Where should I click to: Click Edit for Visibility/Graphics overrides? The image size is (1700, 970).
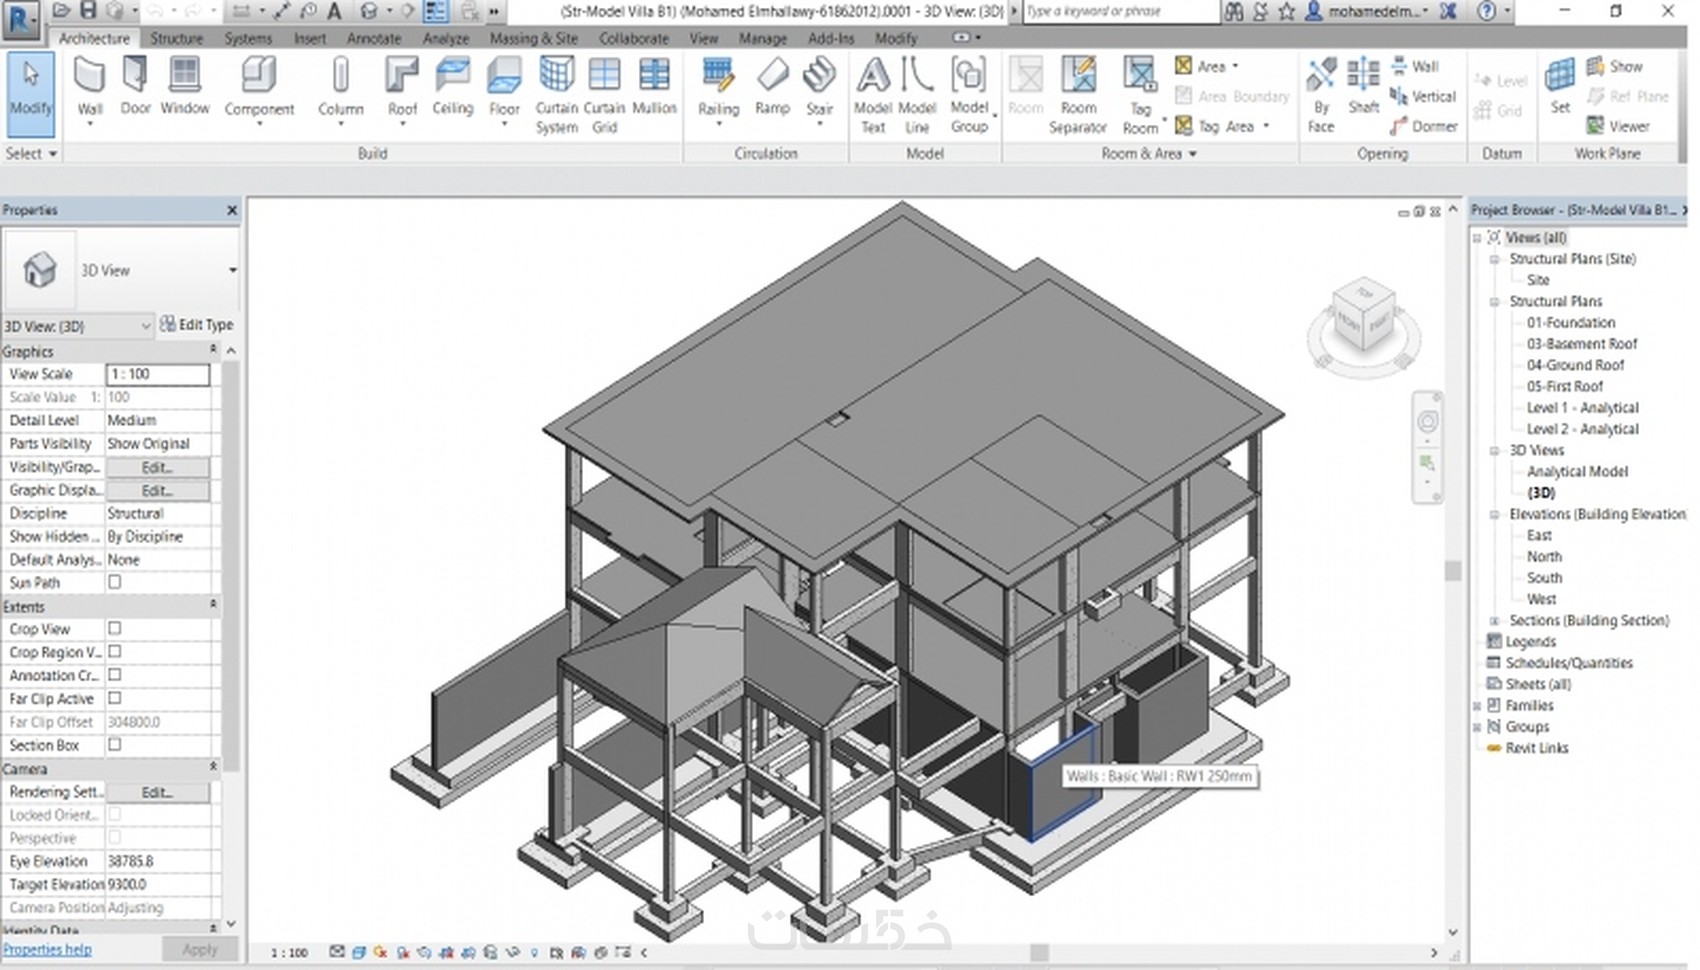tap(157, 467)
